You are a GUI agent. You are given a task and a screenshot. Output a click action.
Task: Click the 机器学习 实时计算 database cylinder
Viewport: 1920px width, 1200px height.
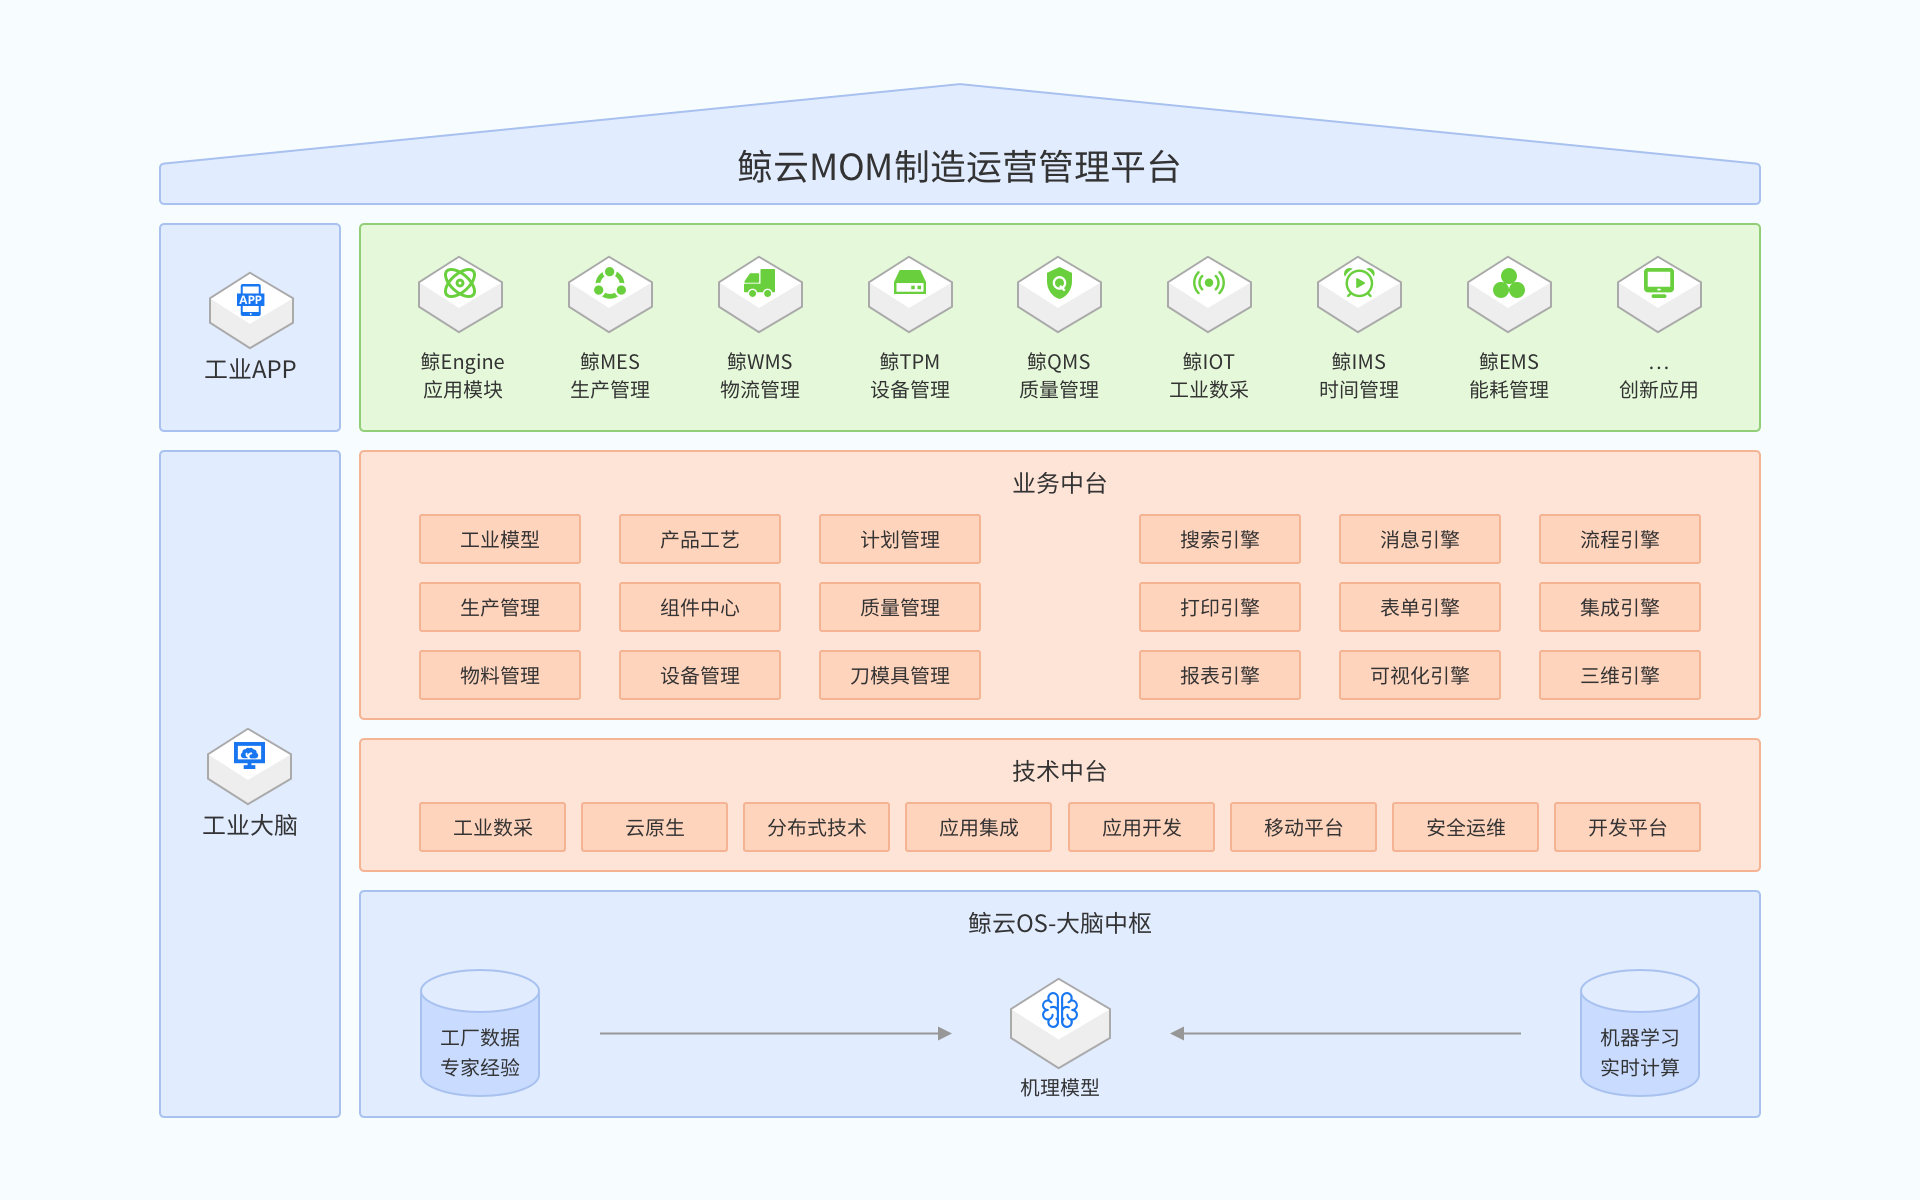click(1640, 1033)
